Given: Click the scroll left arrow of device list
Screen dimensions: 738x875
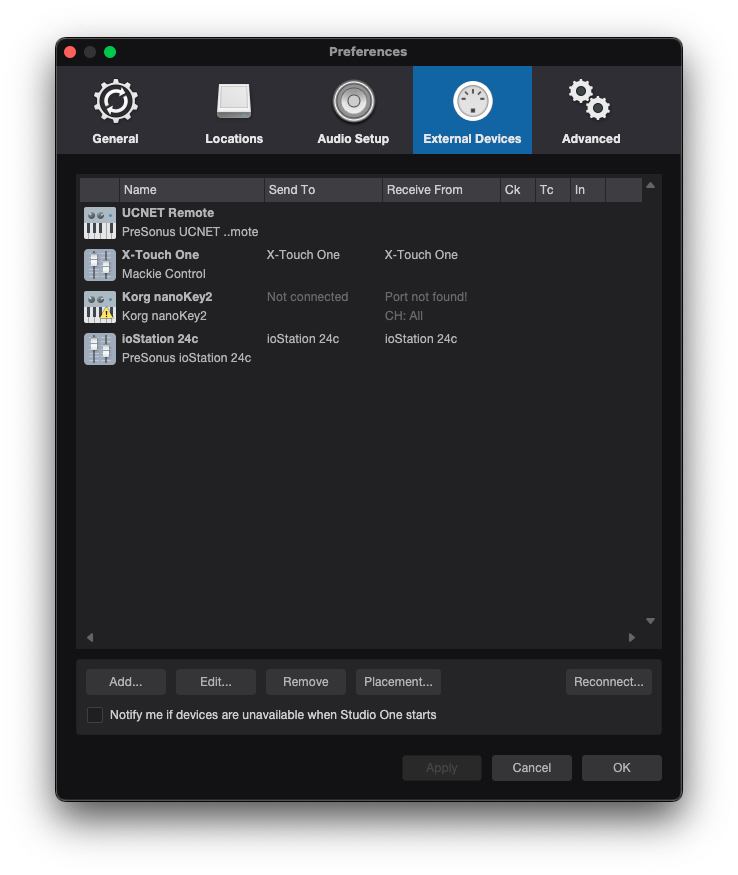Looking at the screenshot, I should tap(90, 637).
